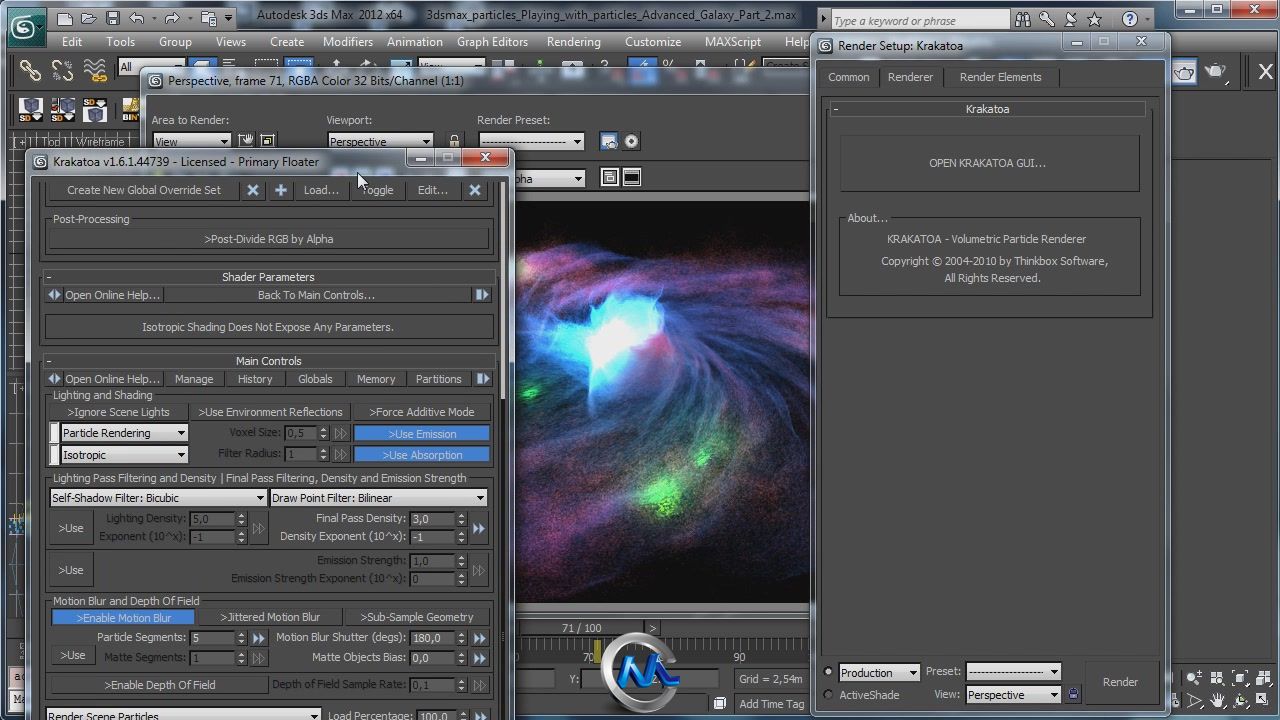Click the Field-of-View icon in viewport controls
This screenshot has width=1280, height=720.
coord(1195,701)
